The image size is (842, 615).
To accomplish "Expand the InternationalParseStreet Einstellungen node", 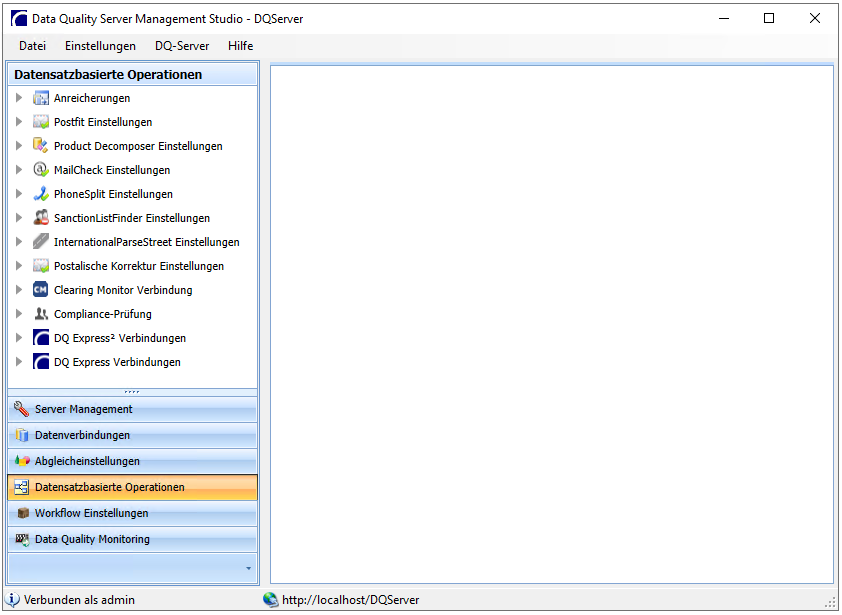I will tap(19, 242).
